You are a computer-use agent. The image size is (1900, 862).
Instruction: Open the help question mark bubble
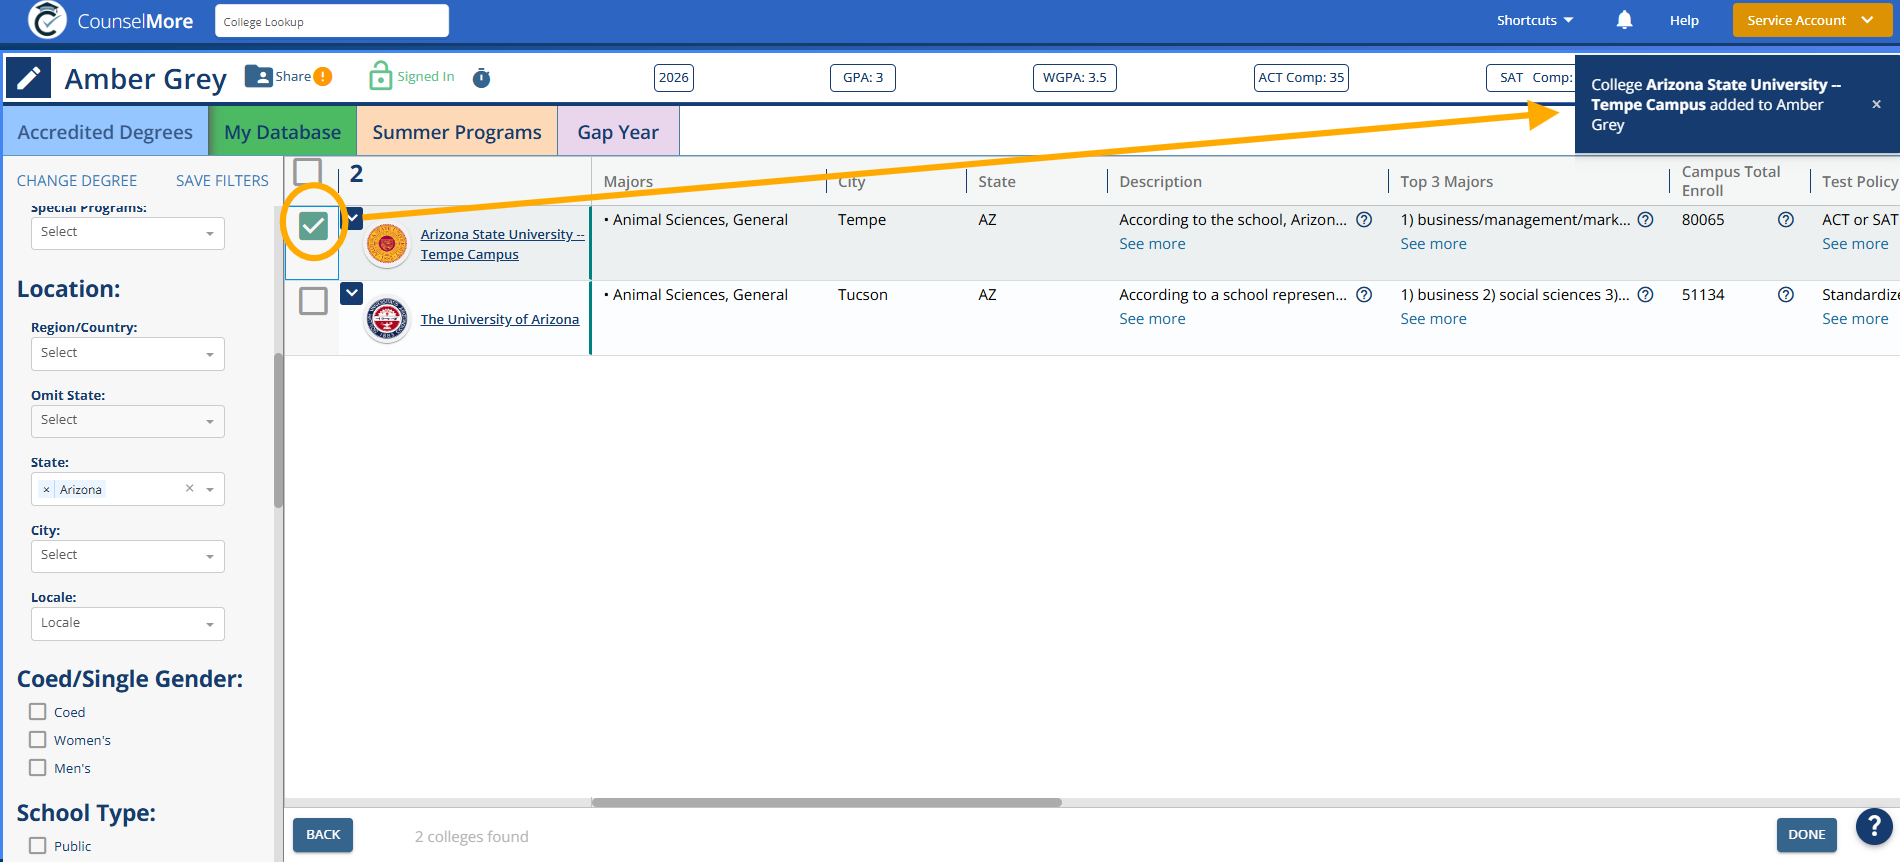tap(1874, 827)
